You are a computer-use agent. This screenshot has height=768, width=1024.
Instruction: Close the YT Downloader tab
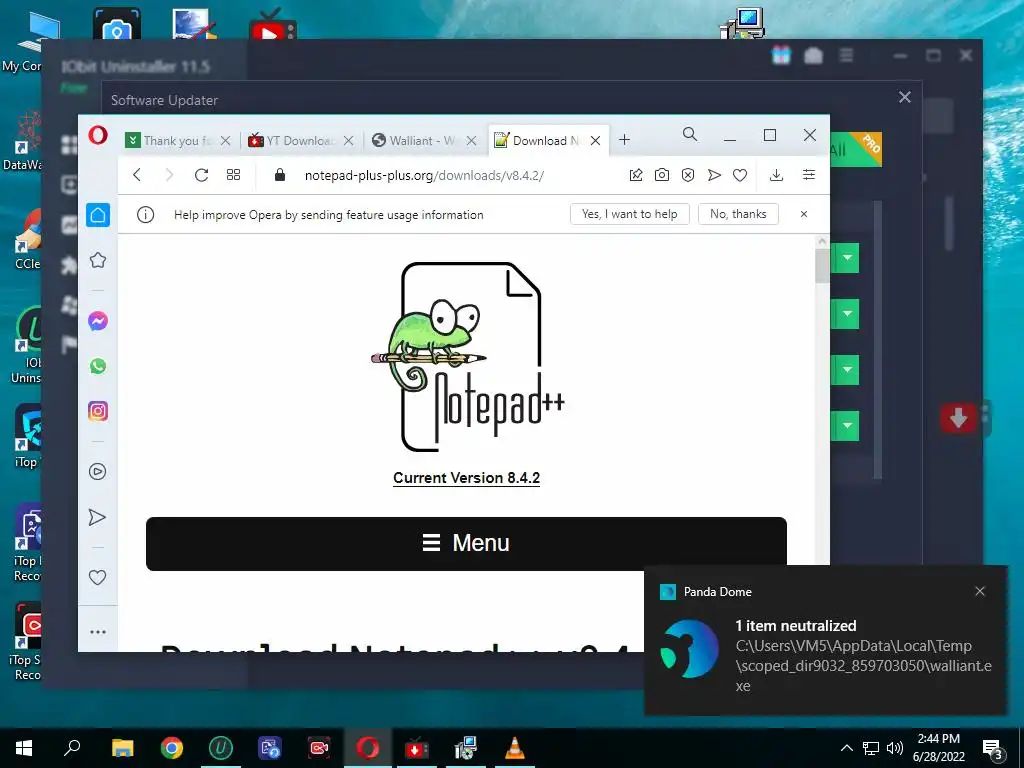(x=349, y=140)
